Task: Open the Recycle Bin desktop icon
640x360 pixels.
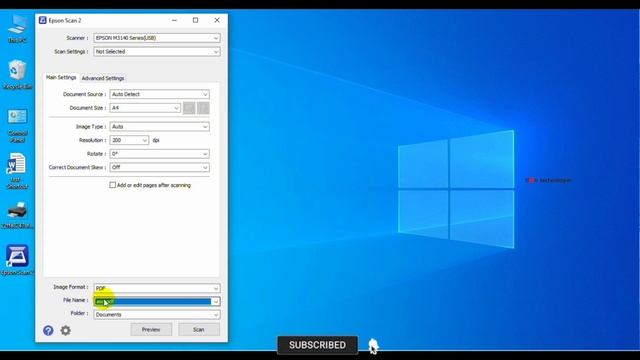Action: point(17,74)
